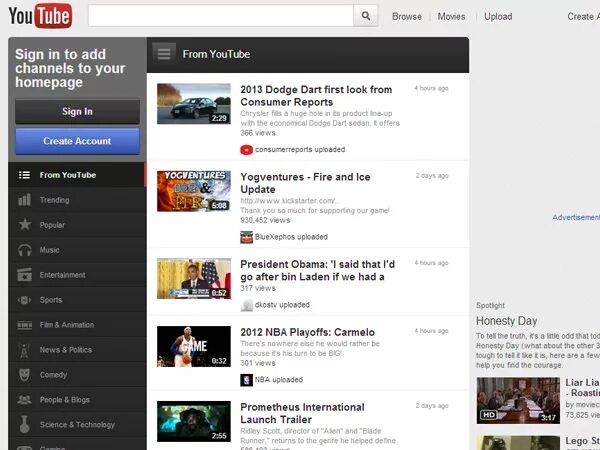Open the "2013 Dodge Dart first look" title
600x450 pixels.
[x=316, y=96]
